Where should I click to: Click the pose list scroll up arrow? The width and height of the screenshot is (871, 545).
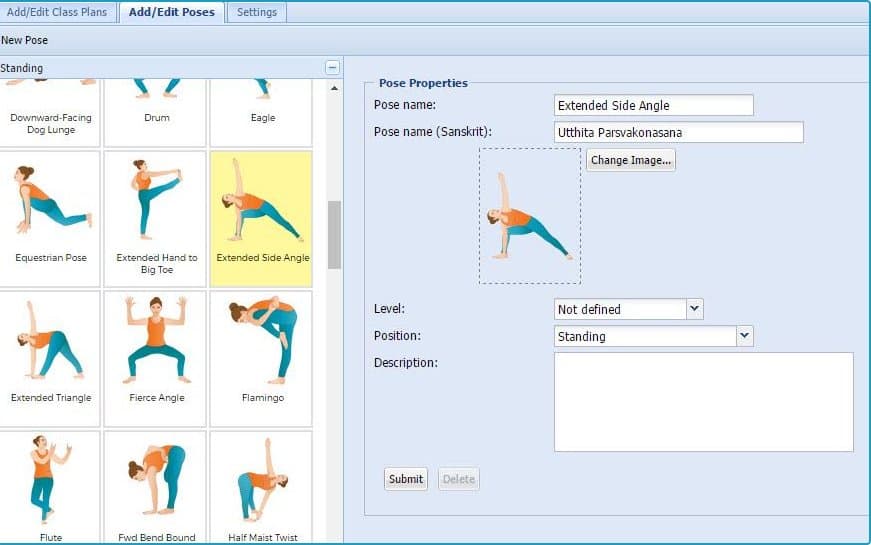(334, 88)
